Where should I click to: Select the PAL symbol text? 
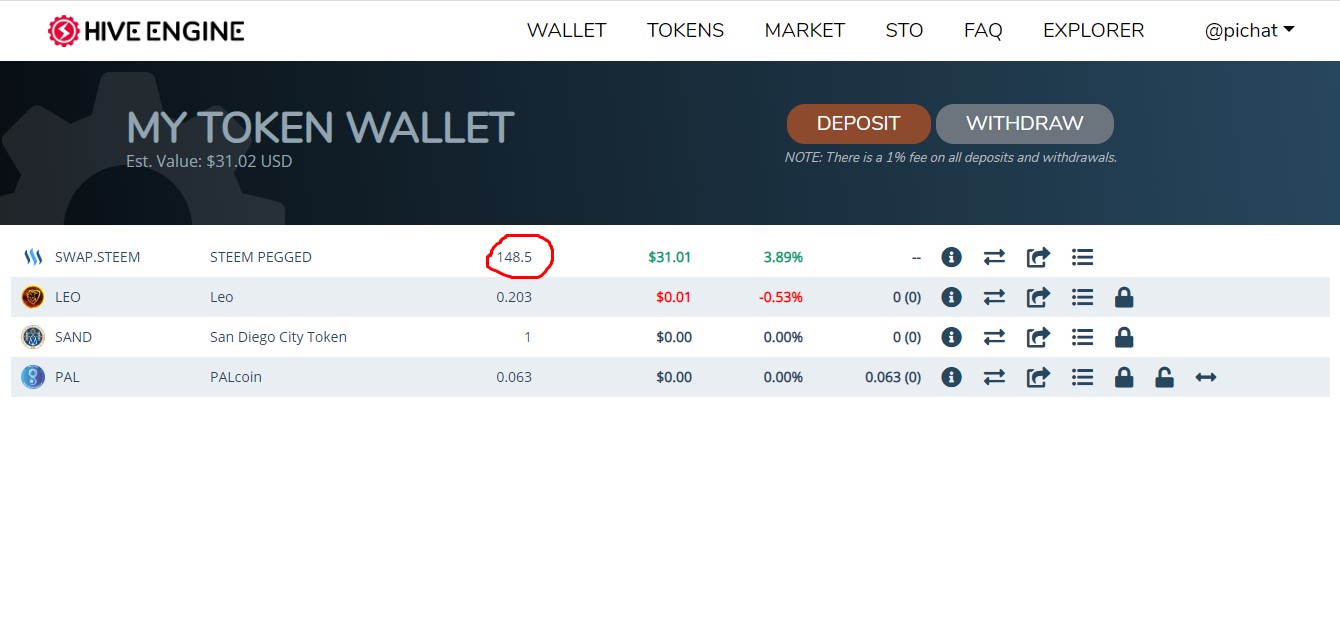point(67,377)
